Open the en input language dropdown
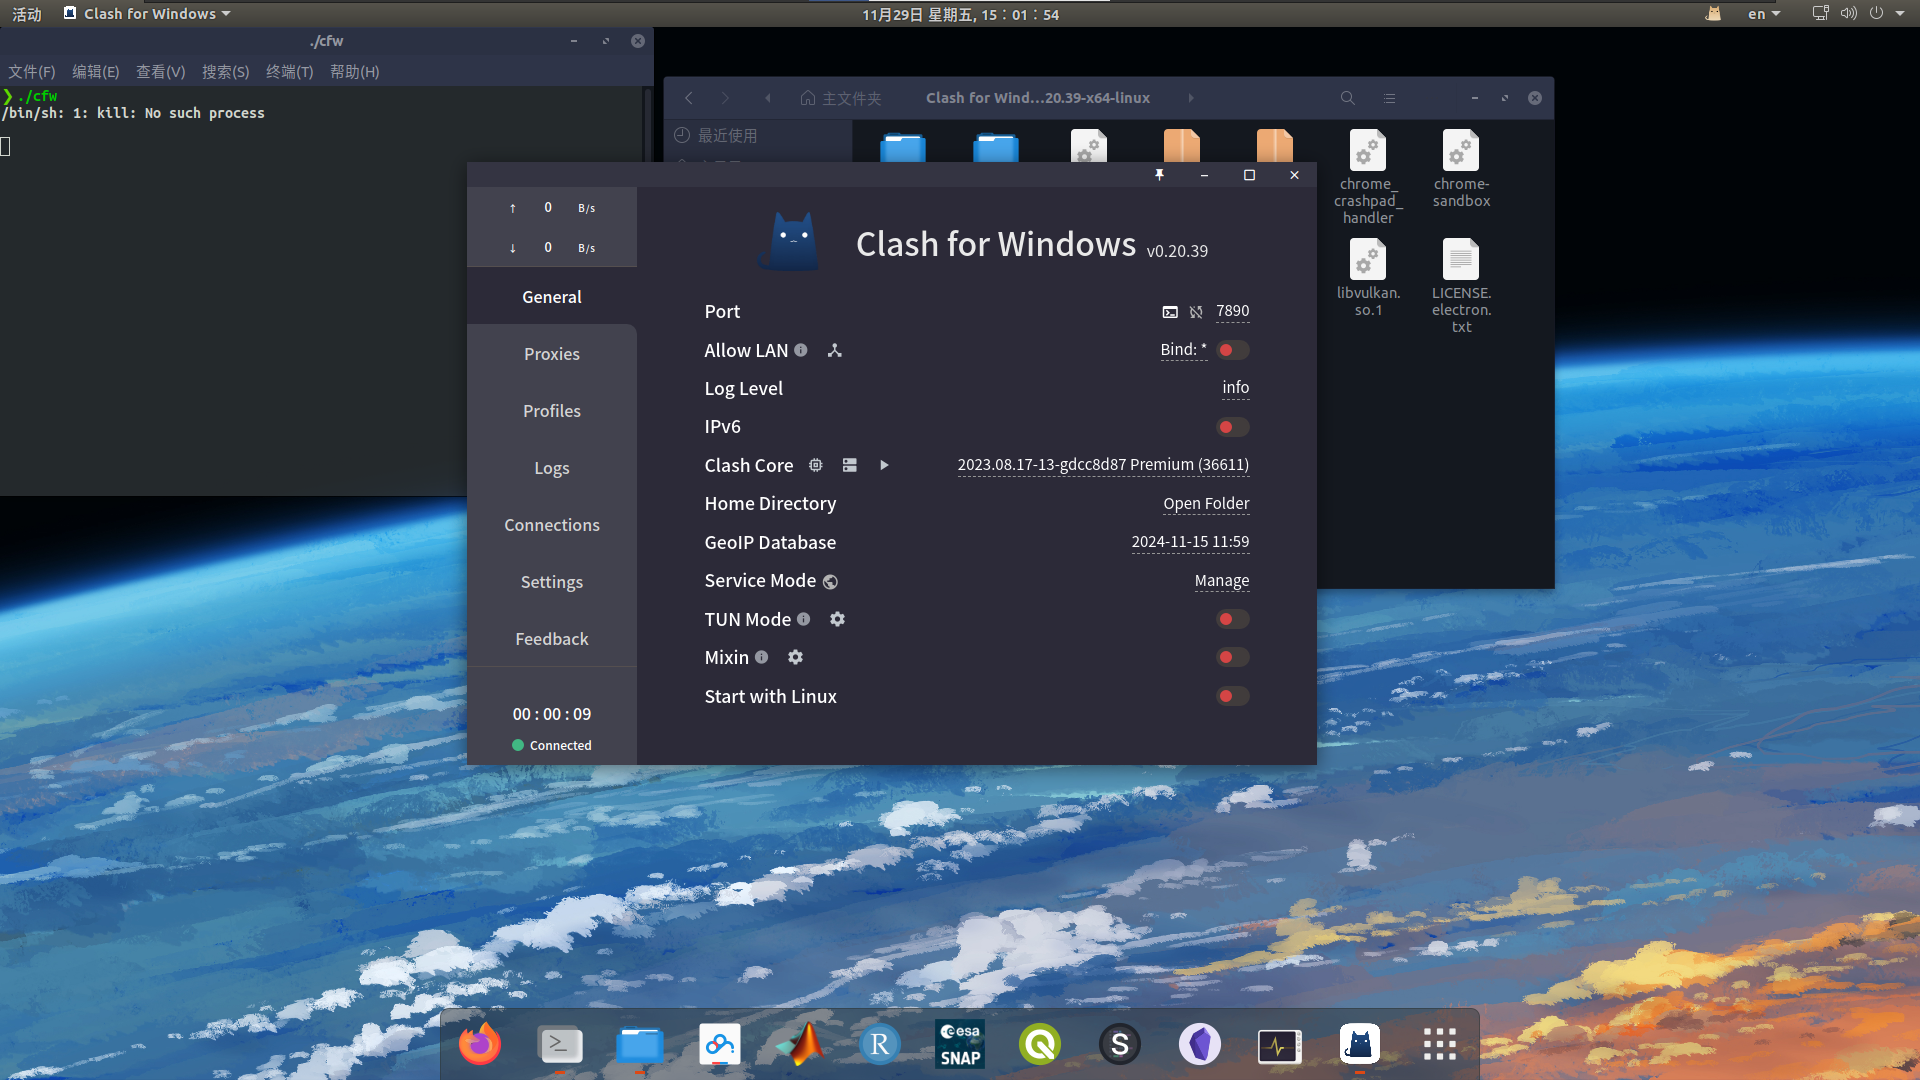Viewport: 1920px width, 1080px height. pos(1764,14)
